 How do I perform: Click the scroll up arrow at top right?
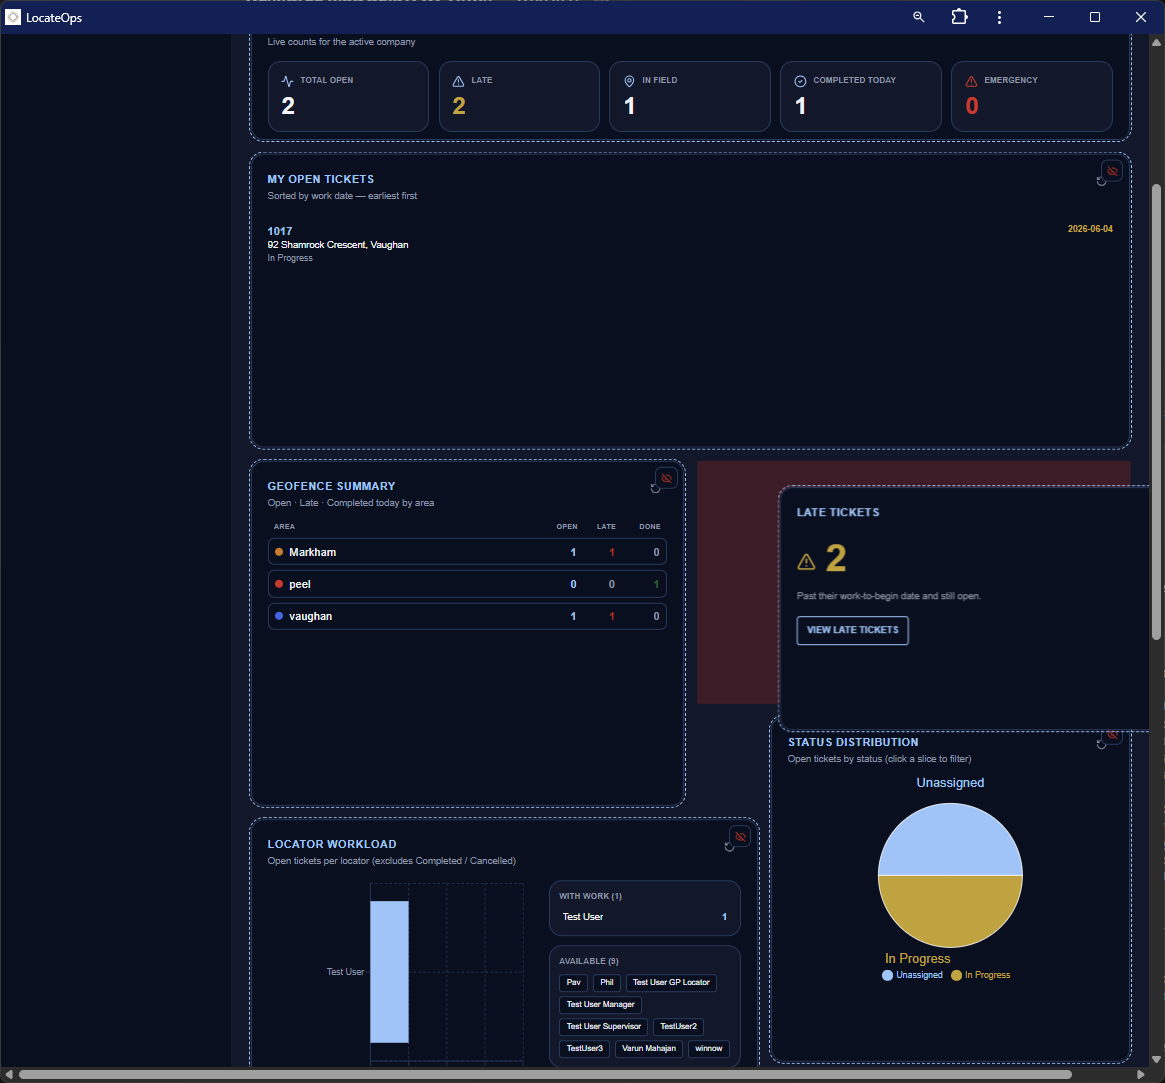[1156, 42]
